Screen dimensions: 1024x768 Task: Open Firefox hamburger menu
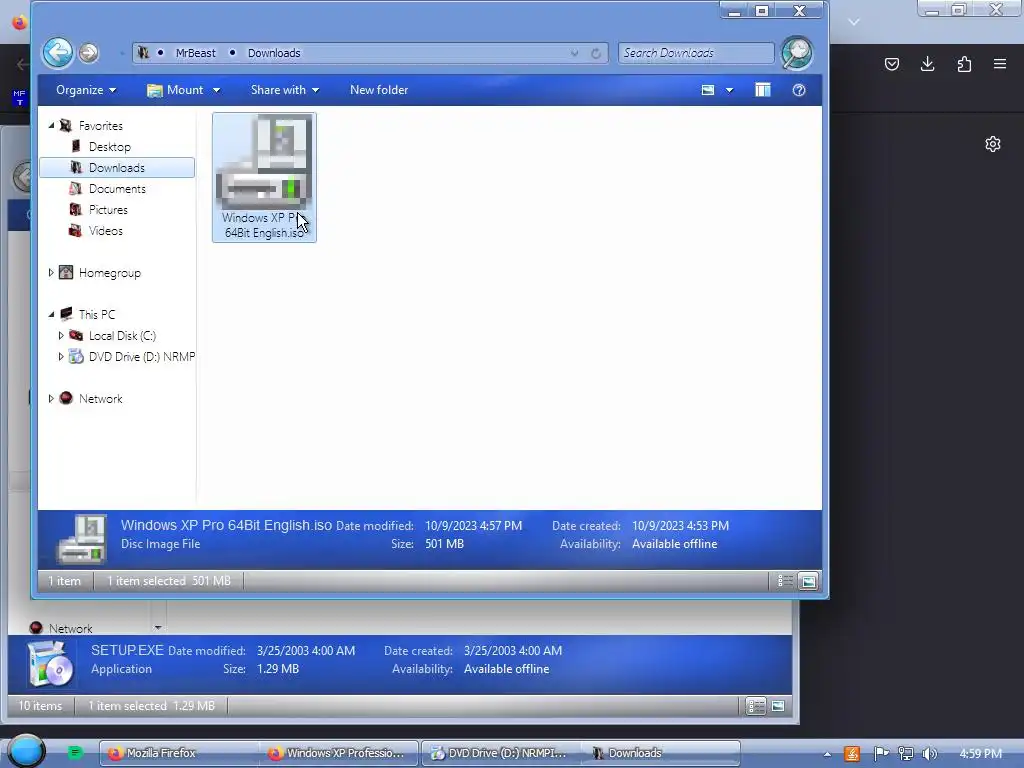[1000, 64]
